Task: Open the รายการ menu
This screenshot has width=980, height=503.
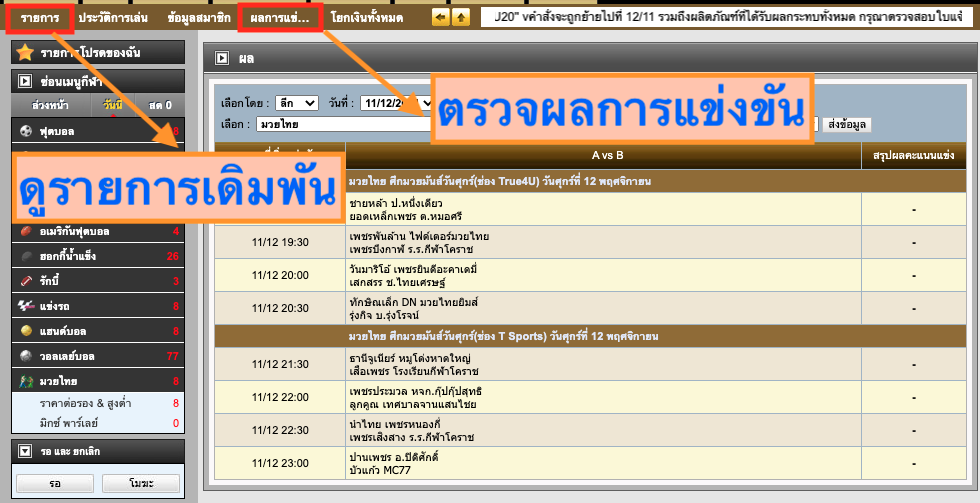Action: click(x=41, y=17)
